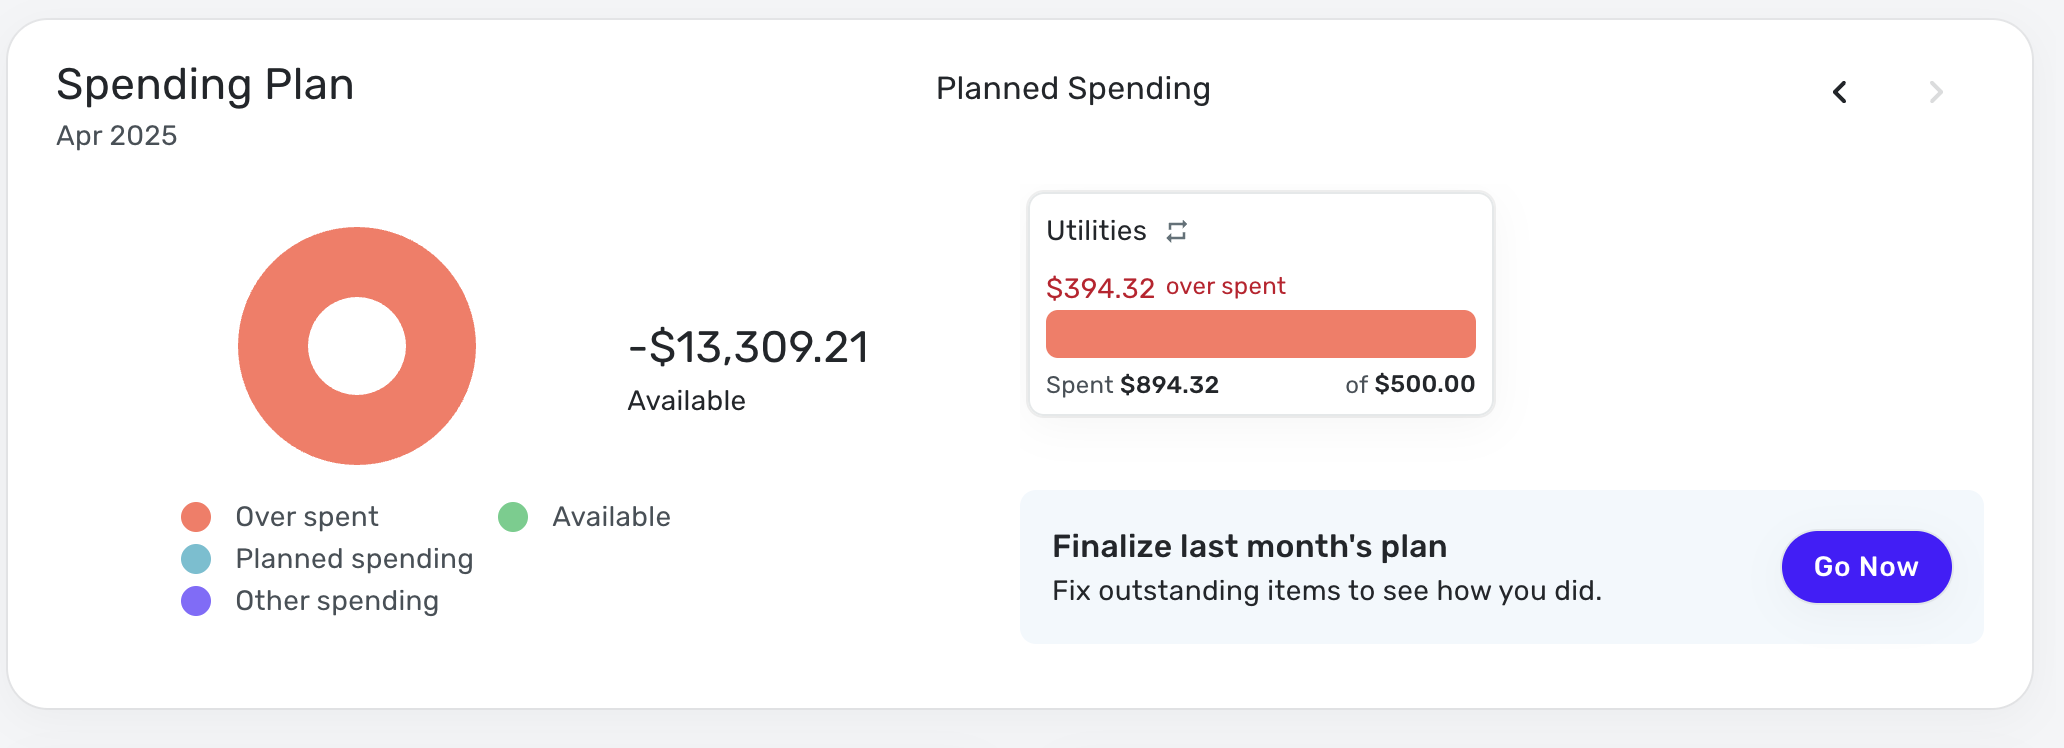
Task: Click the purple Other spending legend dot
Action: [196, 601]
